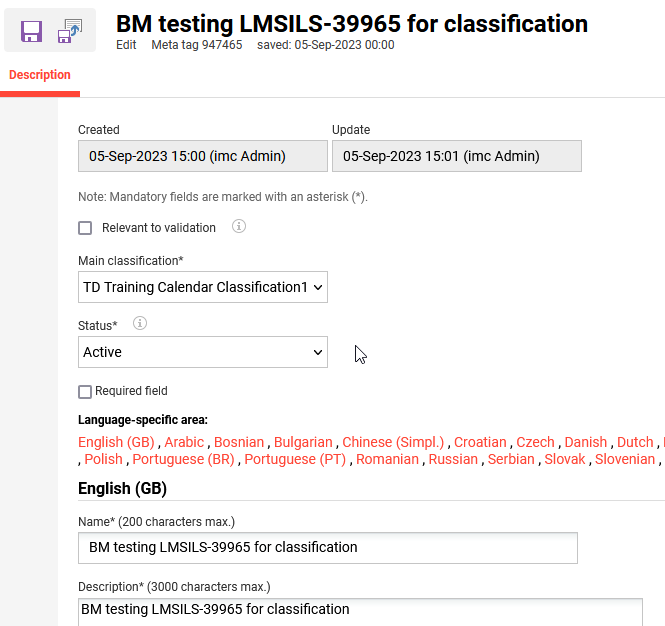Click the Romanian language link
The image size is (665, 626).
[x=387, y=459]
